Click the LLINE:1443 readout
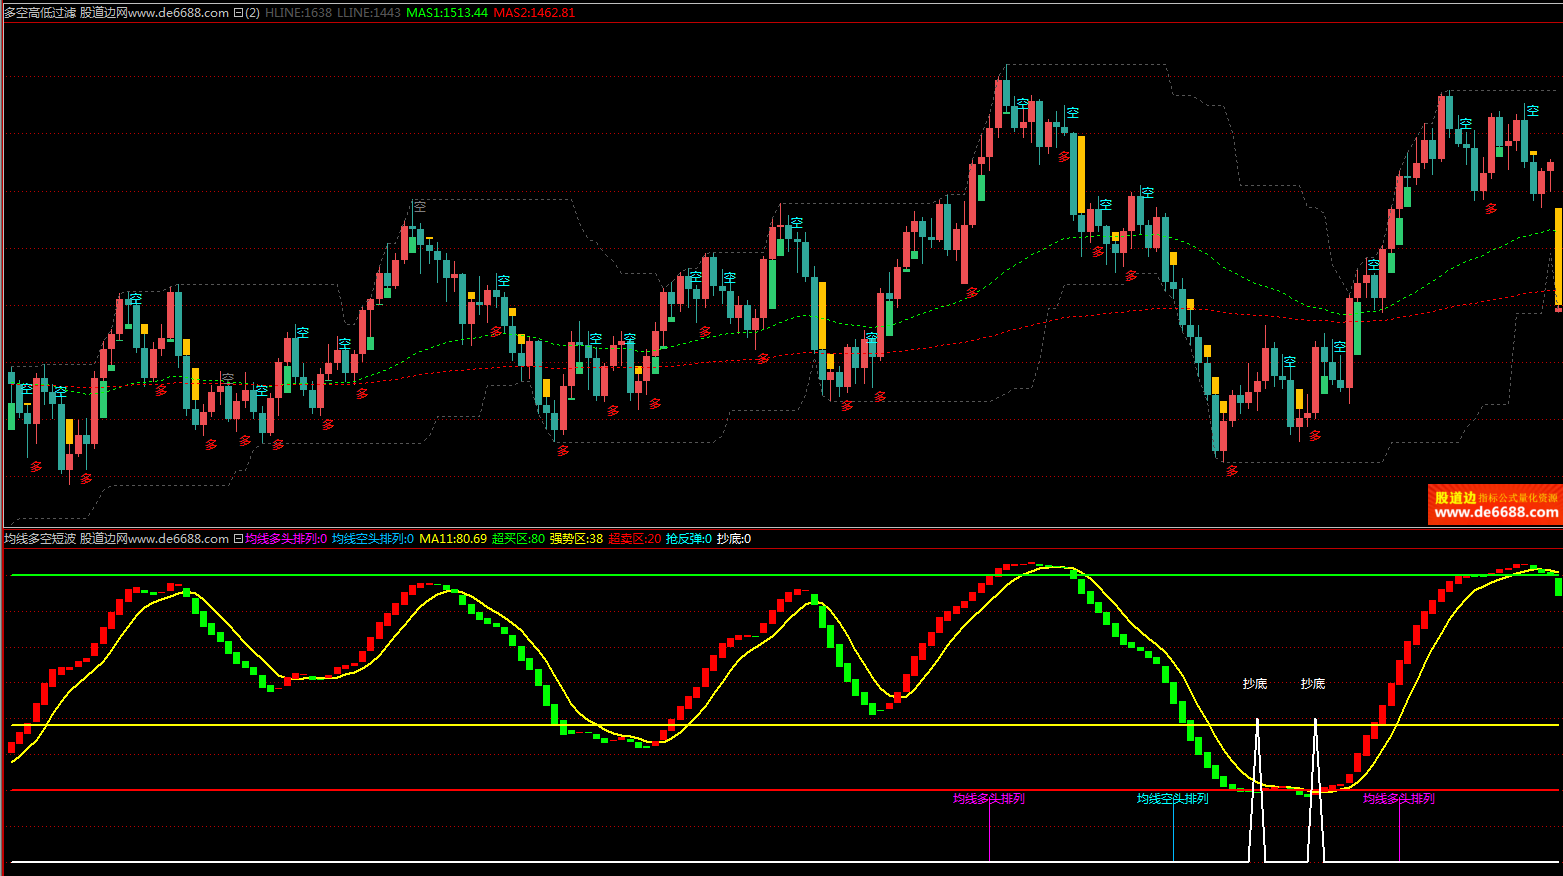The height and width of the screenshot is (876, 1563). pyautogui.click(x=369, y=13)
